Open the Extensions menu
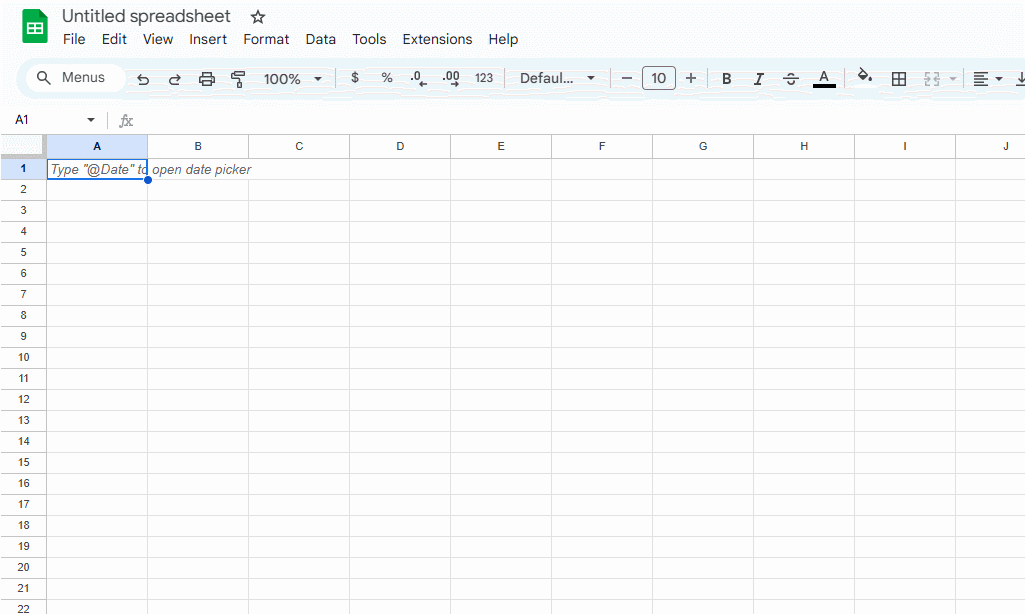Screen dimensions: 1025x614 point(437,39)
